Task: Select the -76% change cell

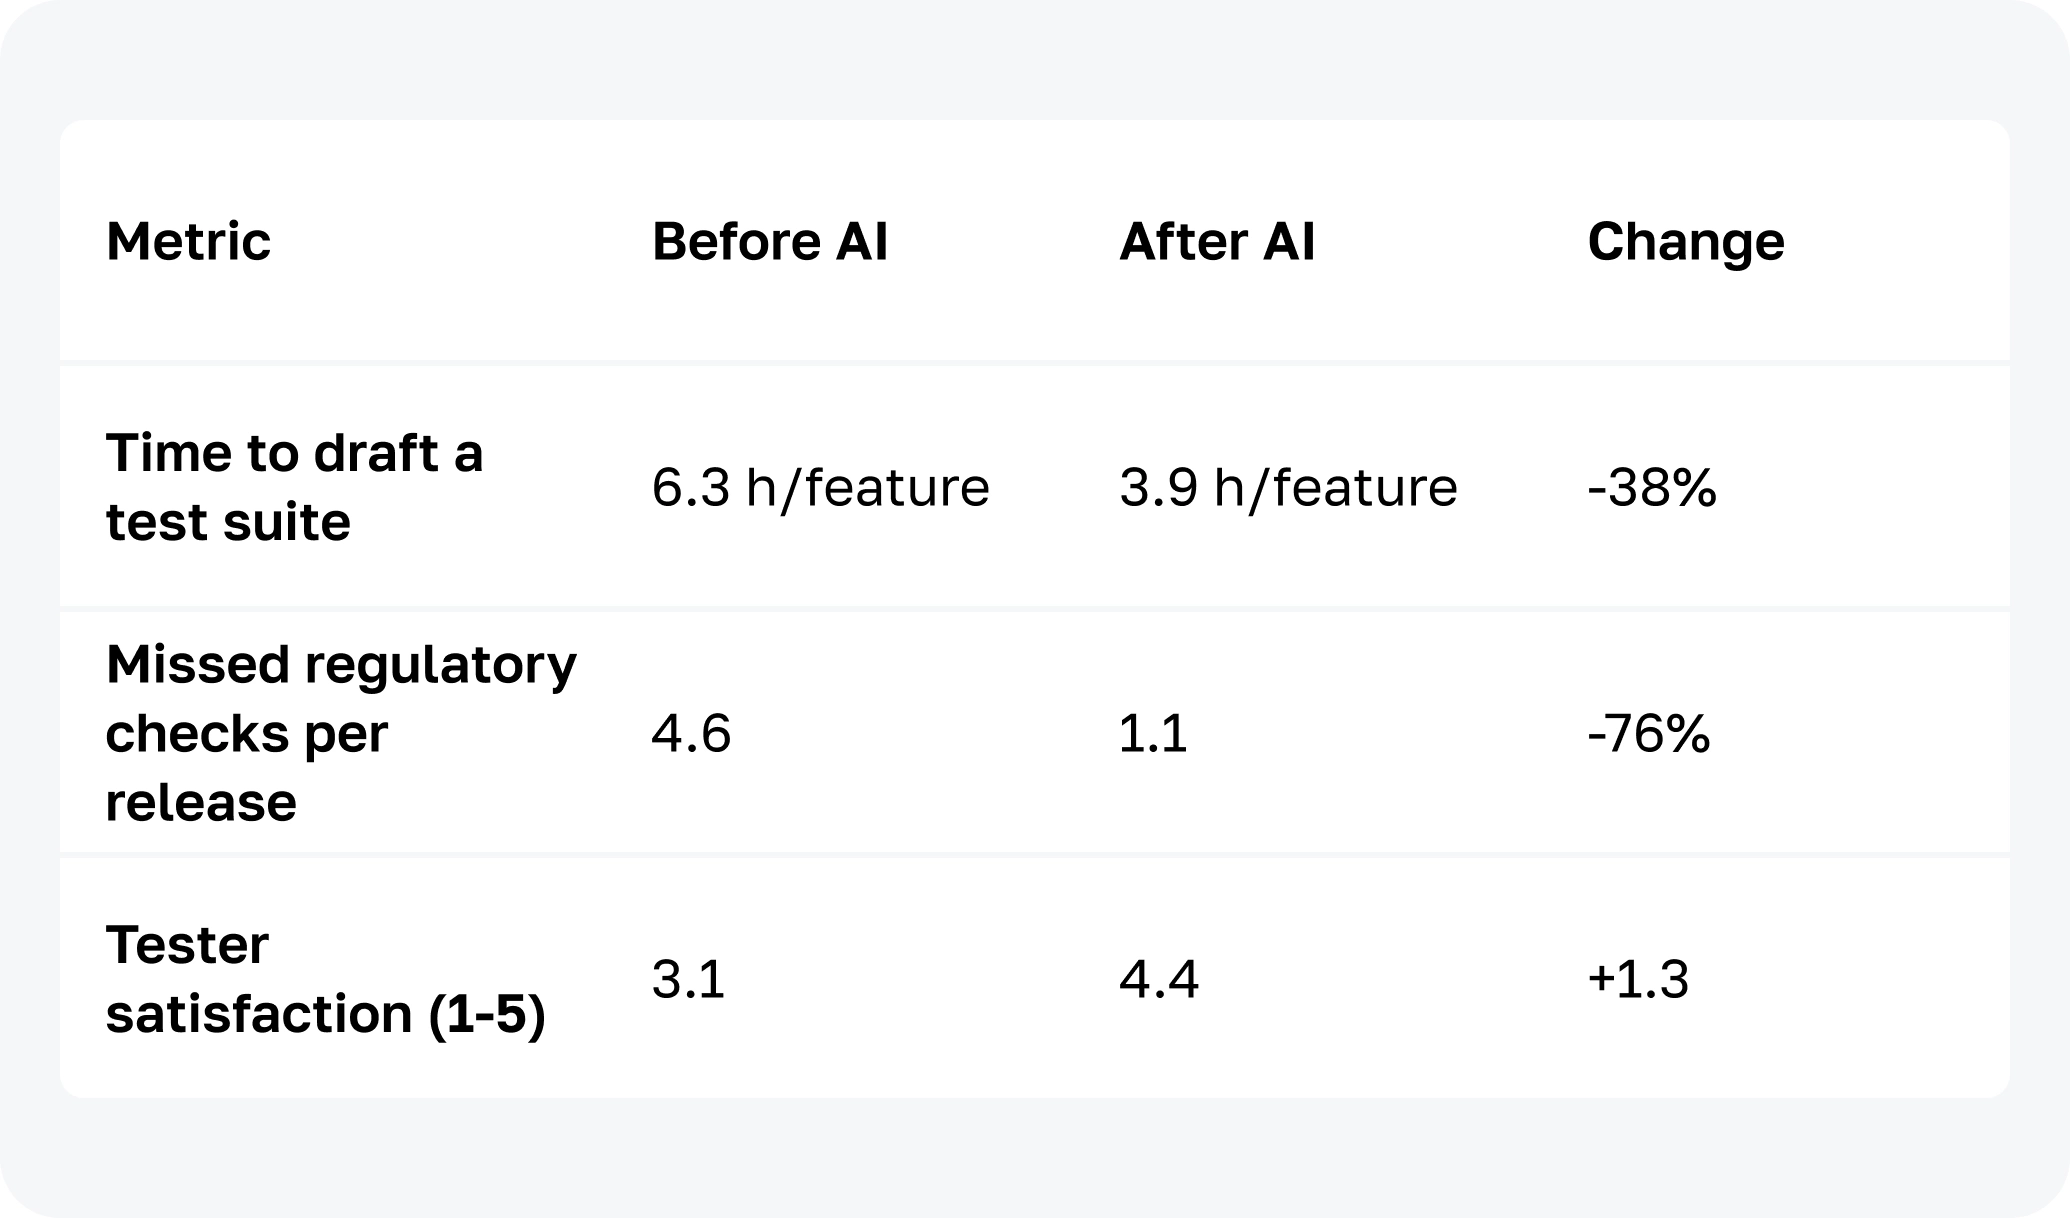Action: point(1648,733)
